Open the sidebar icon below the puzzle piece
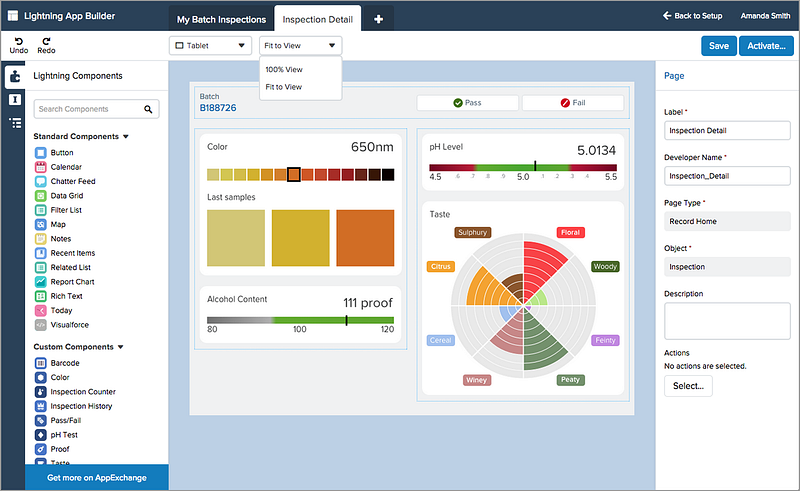Screen dimensions: 800x491 tap(15, 100)
